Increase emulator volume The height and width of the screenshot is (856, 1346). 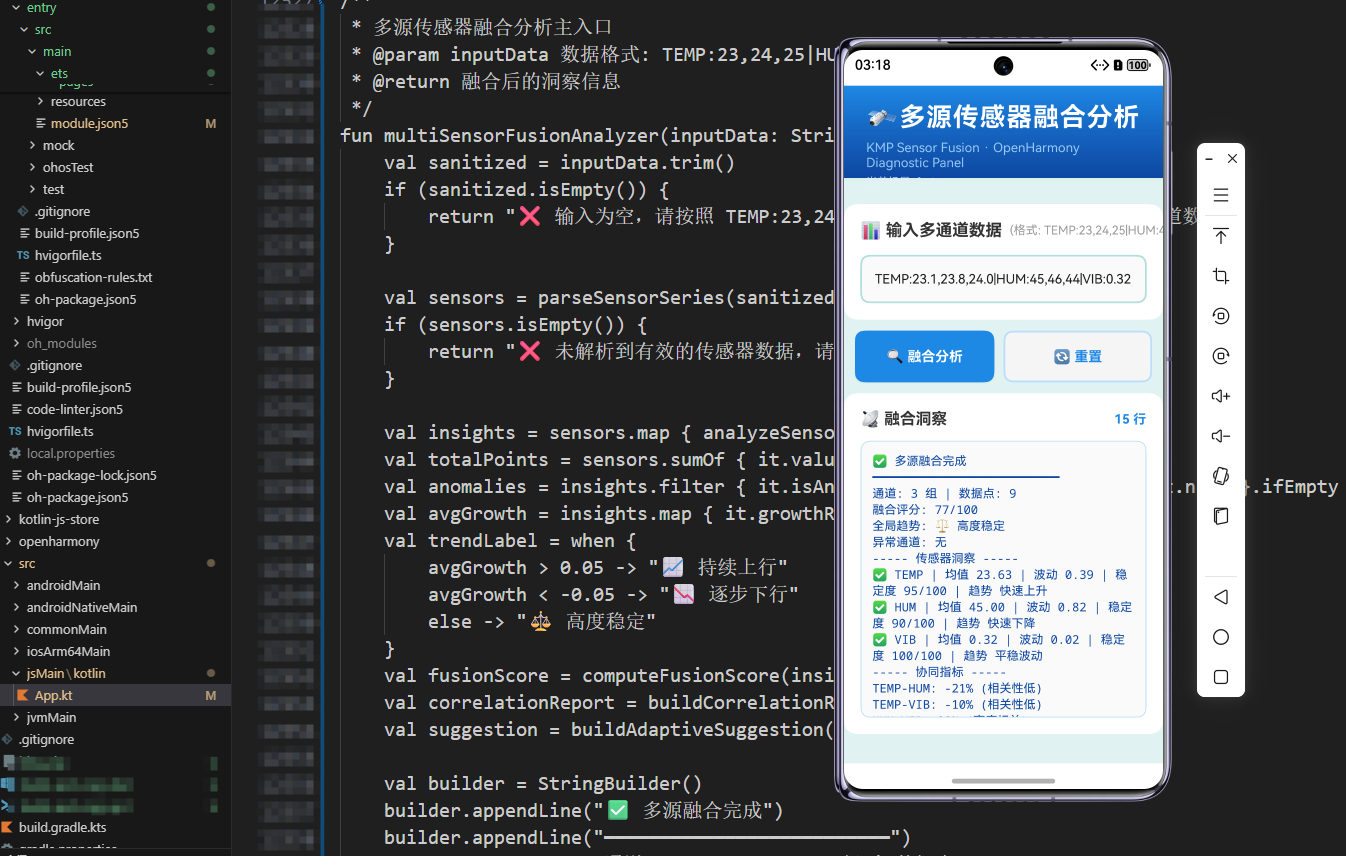tap(1220, 396)
